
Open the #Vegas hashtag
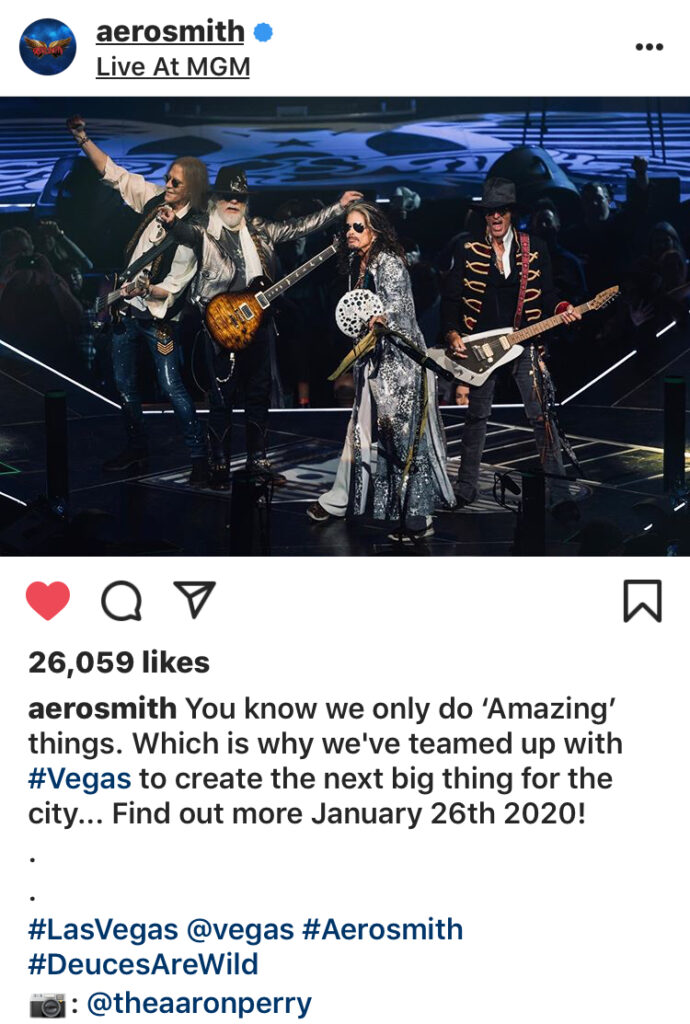click(x=79, y=779)
